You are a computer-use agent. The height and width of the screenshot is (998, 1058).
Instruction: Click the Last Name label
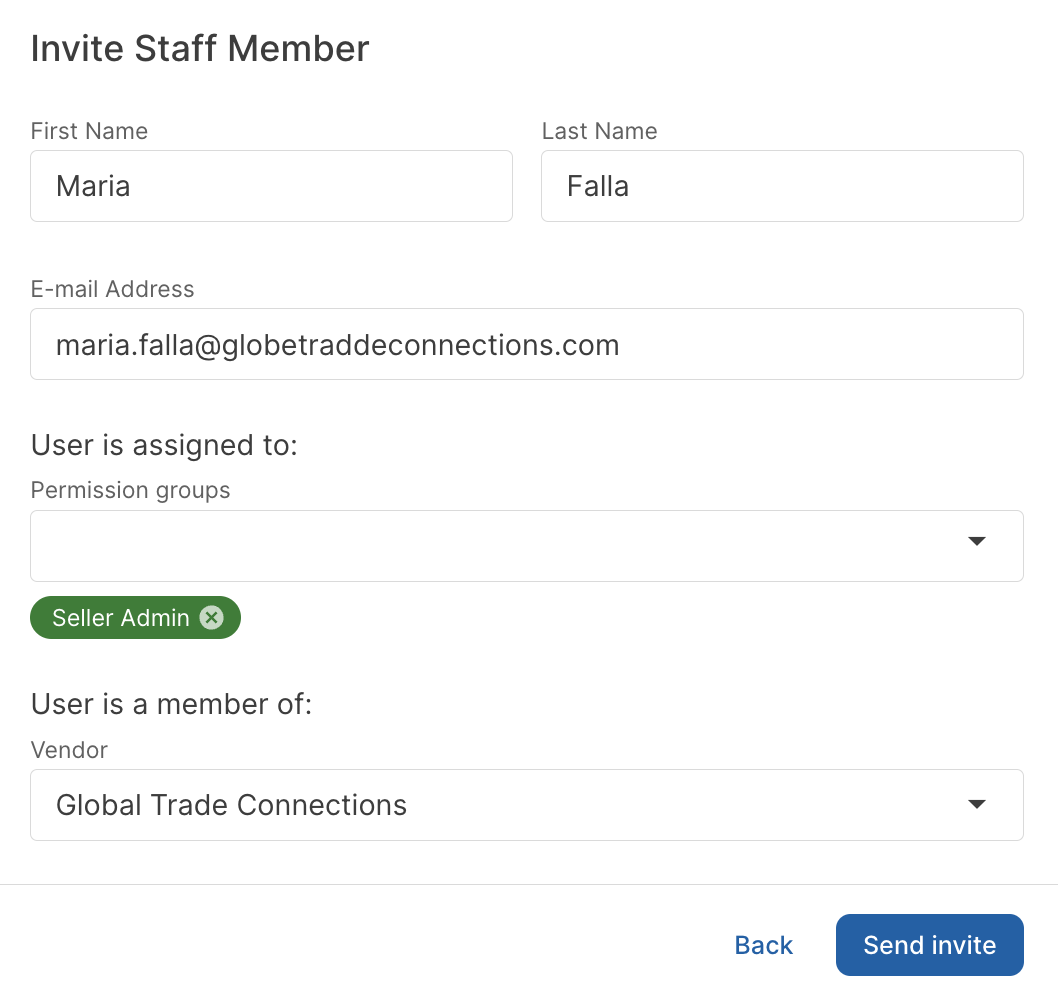tap(599, 131)
